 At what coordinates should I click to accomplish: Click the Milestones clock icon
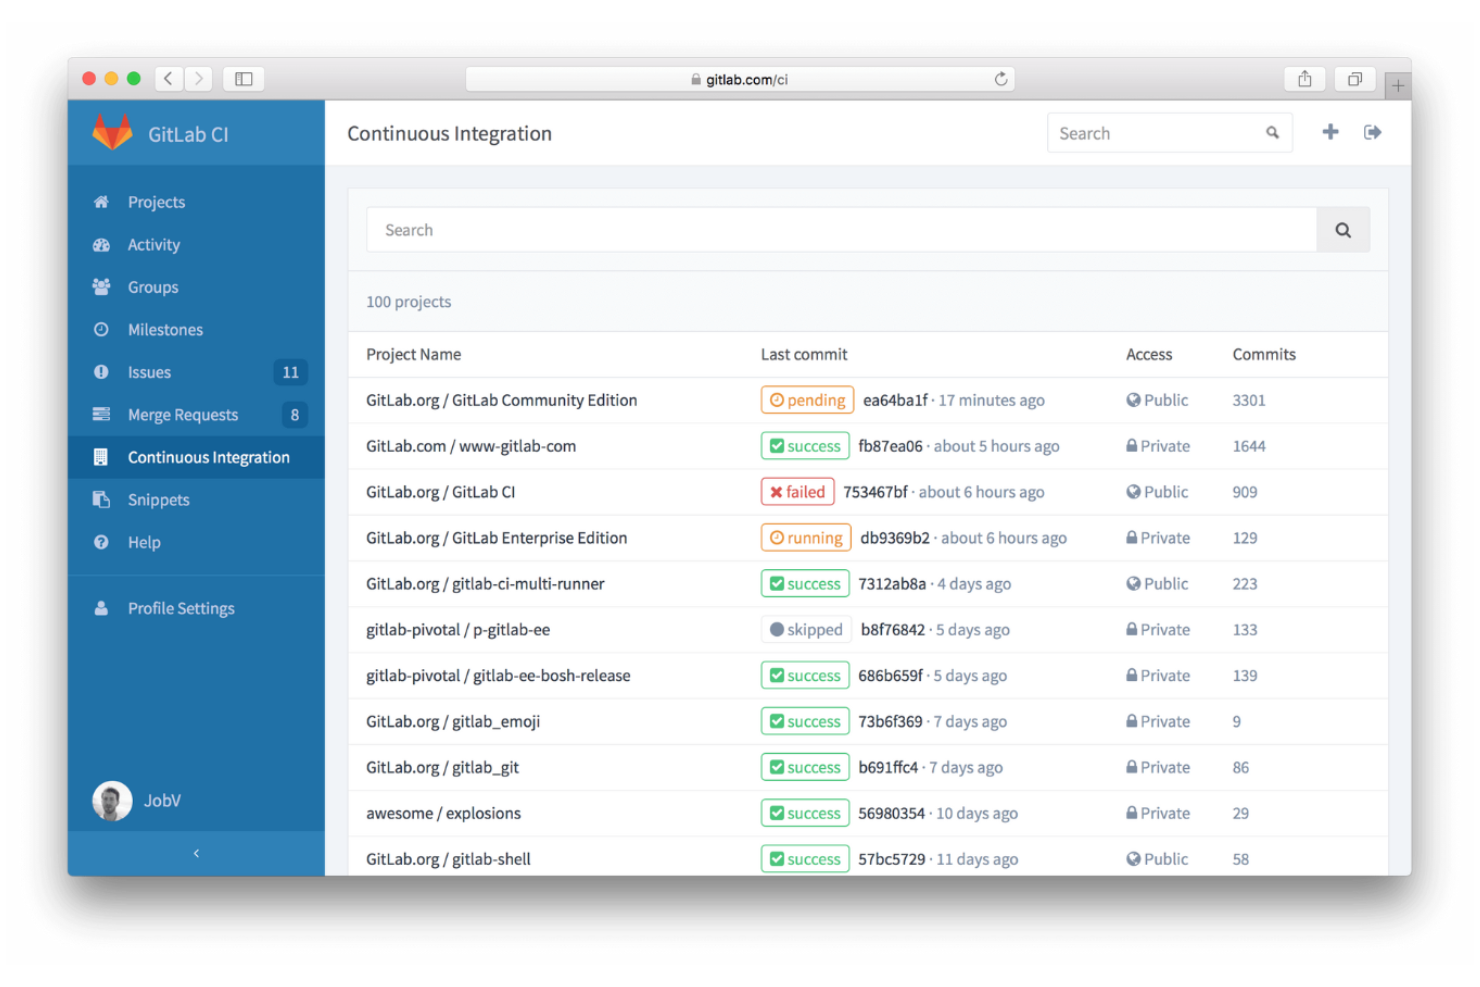[x=101, y=330]
